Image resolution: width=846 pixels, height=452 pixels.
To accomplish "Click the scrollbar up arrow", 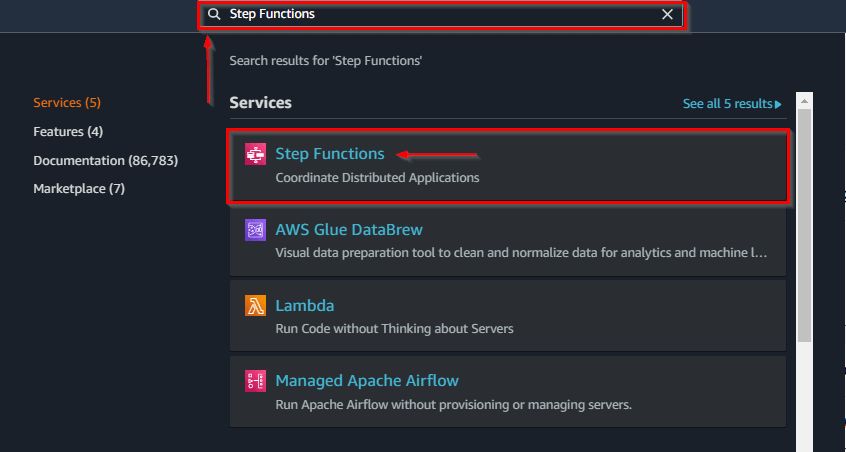I will pos(805,101).
